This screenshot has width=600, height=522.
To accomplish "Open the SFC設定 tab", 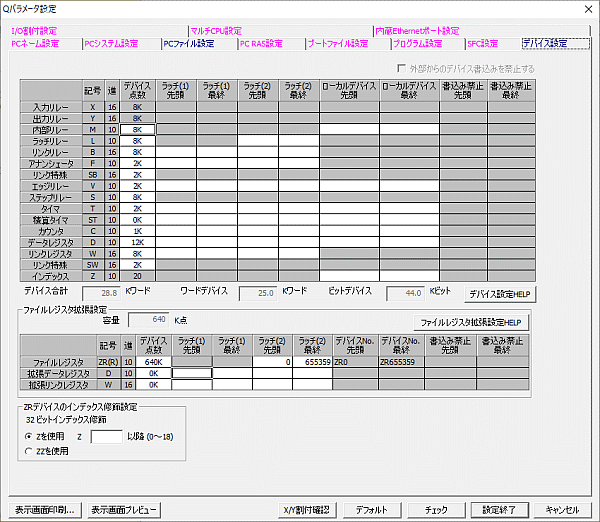I will tap(483, 44).
